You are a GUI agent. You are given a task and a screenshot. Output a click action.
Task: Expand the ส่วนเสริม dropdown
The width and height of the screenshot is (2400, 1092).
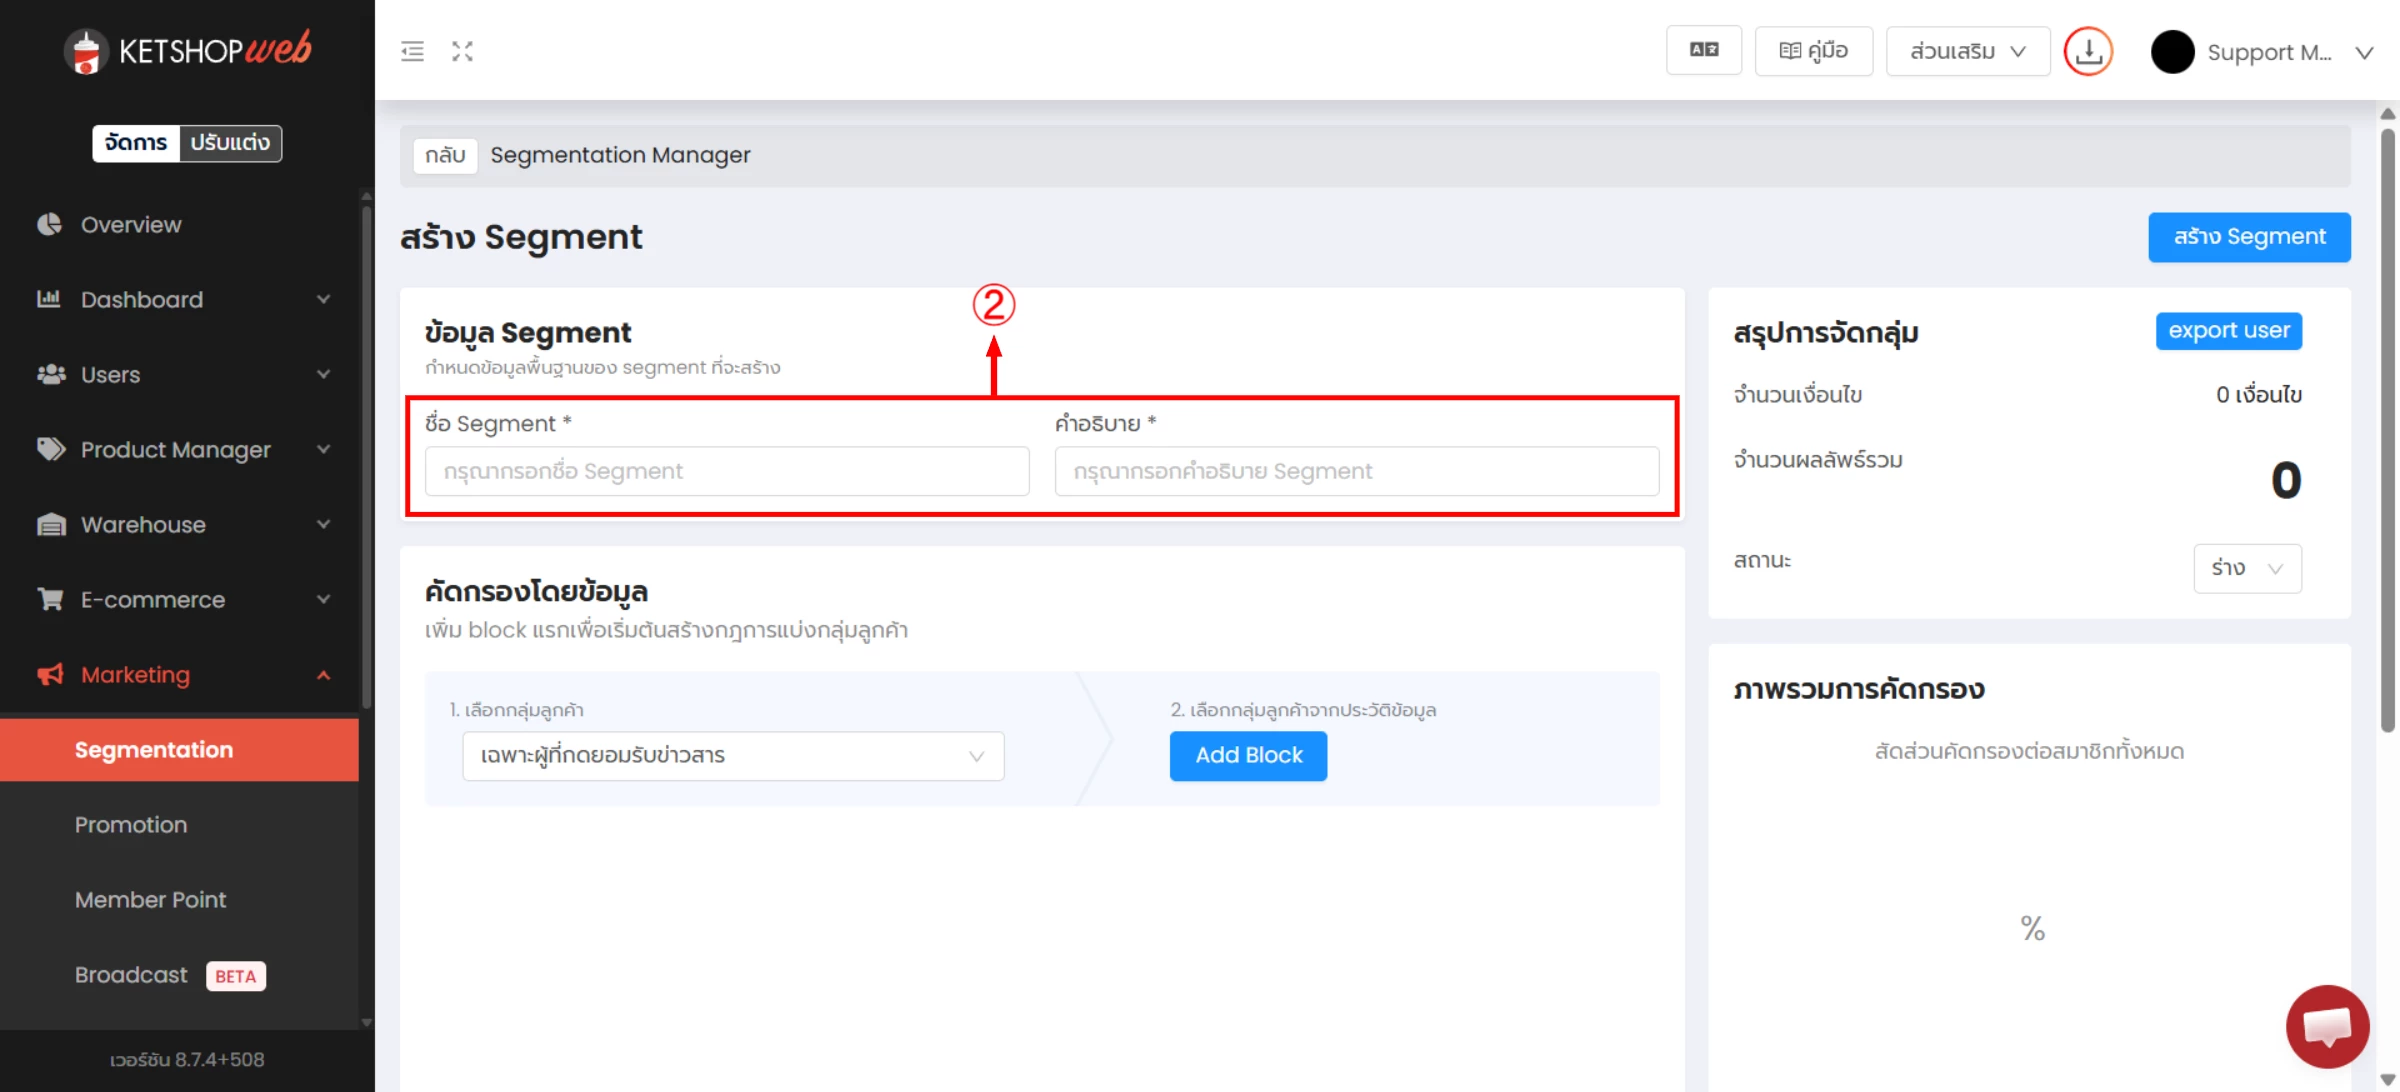(x=1966, y=51)
